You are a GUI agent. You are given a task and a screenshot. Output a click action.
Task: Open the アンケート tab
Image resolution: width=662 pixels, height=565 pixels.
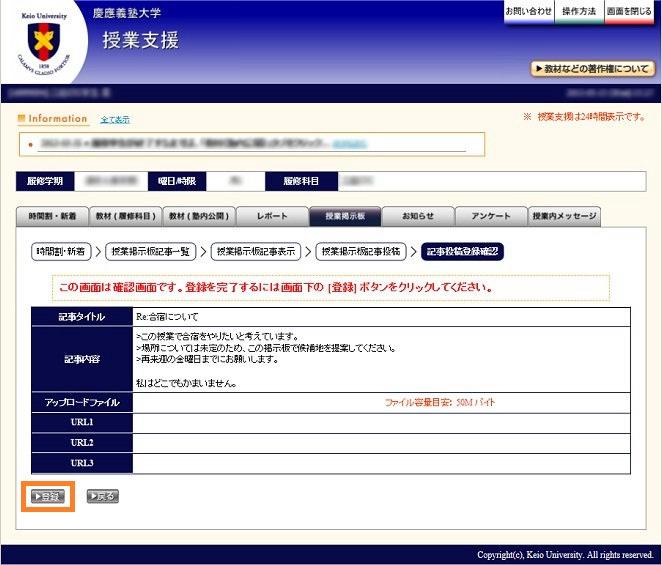[491, 217]
